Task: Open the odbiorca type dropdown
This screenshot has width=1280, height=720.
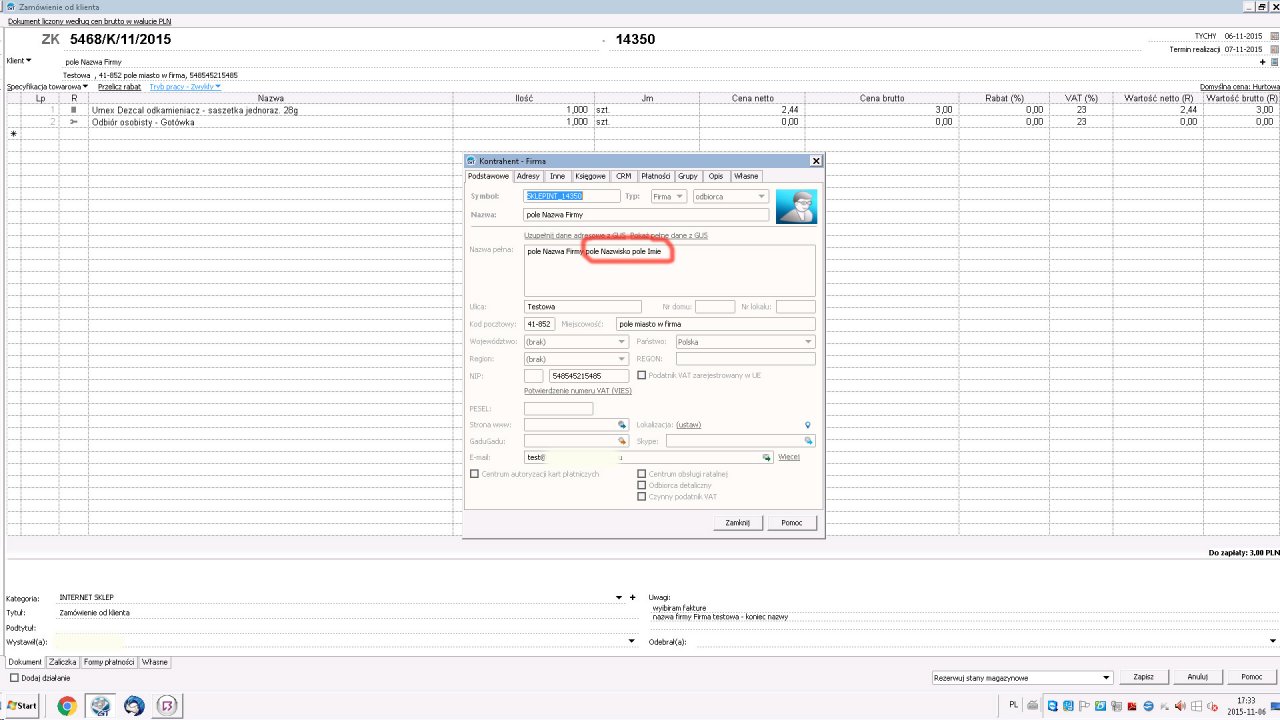Action: click(731, 196)
